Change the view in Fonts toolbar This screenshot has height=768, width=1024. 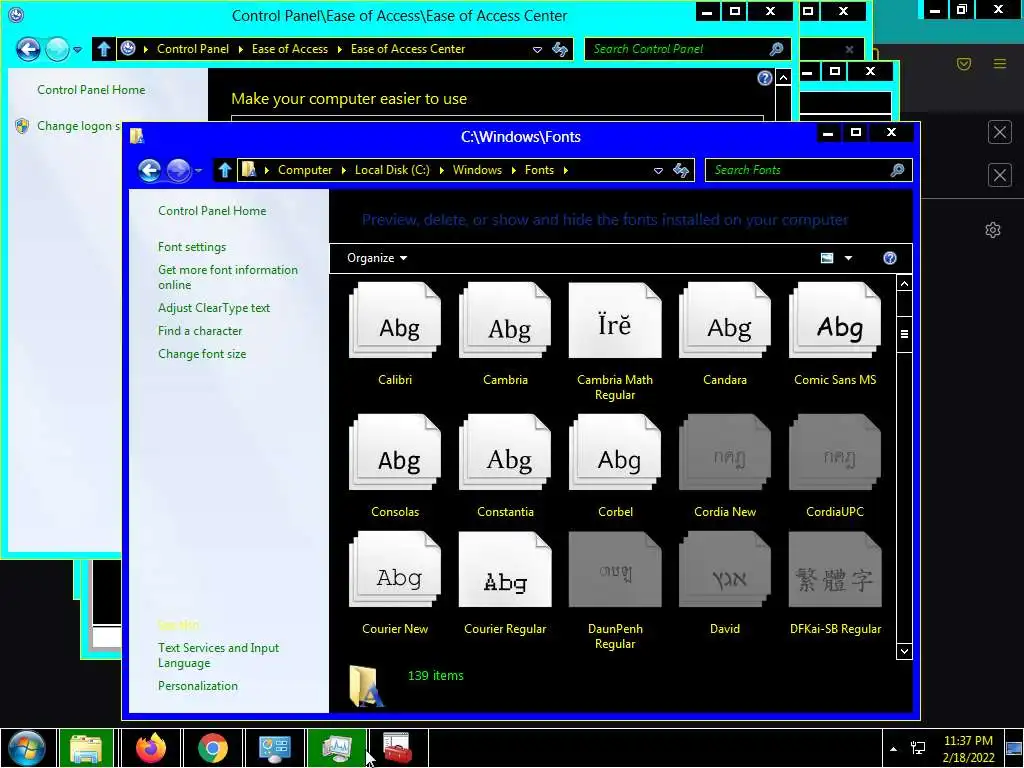827,258
